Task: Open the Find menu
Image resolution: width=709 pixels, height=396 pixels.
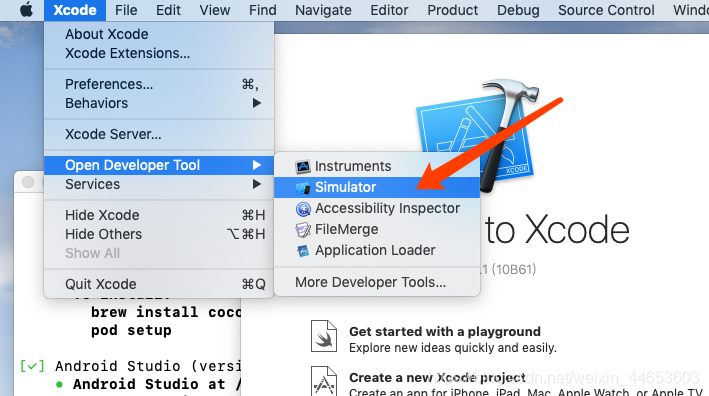Action: [x=262, y=10]
